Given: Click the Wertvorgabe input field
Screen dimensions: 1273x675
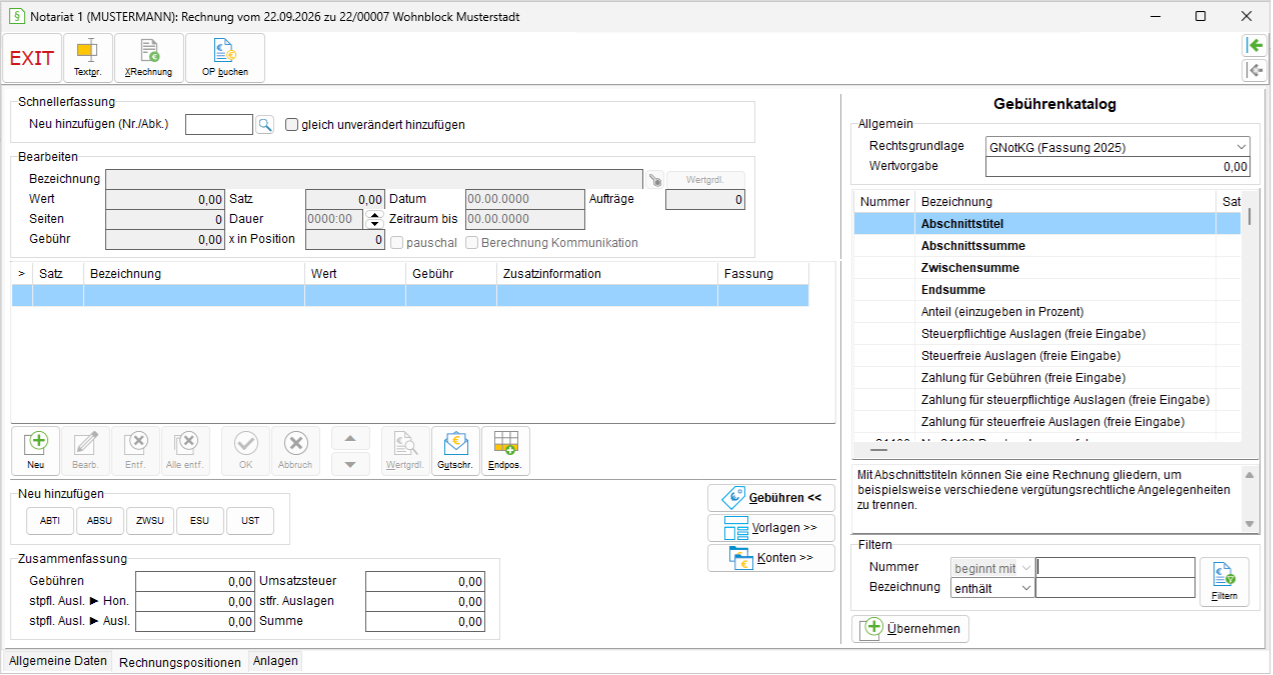Looking at the screenshot, I should (x=1117, y=167).
